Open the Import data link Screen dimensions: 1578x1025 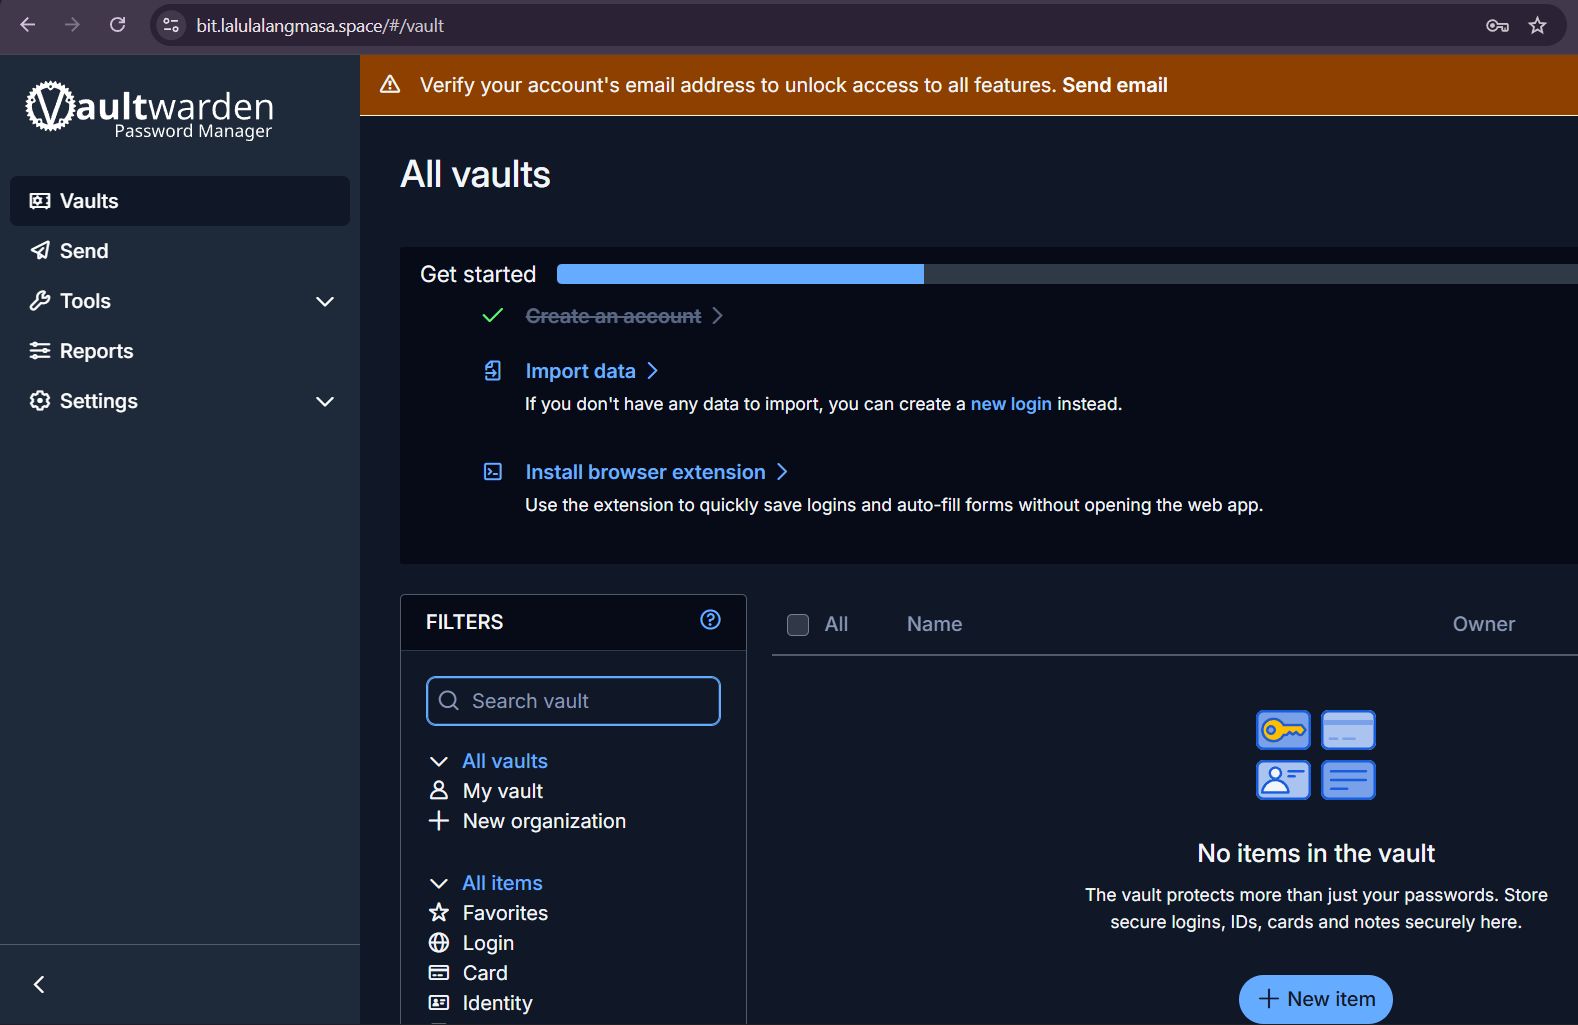581,371
